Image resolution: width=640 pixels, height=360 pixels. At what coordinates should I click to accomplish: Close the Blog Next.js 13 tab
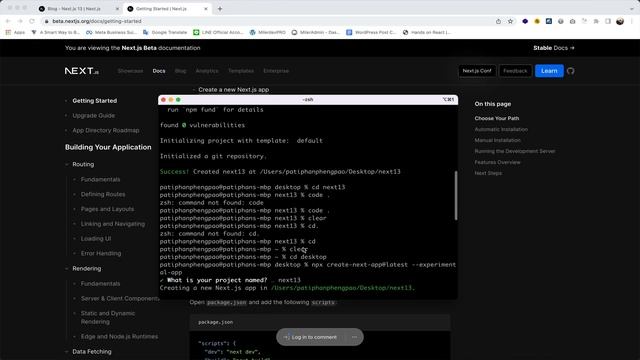tap(117, 9)
